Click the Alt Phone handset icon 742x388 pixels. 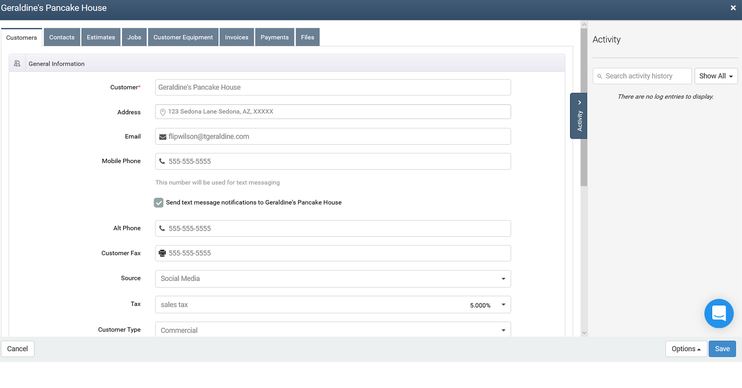point(162,229)
